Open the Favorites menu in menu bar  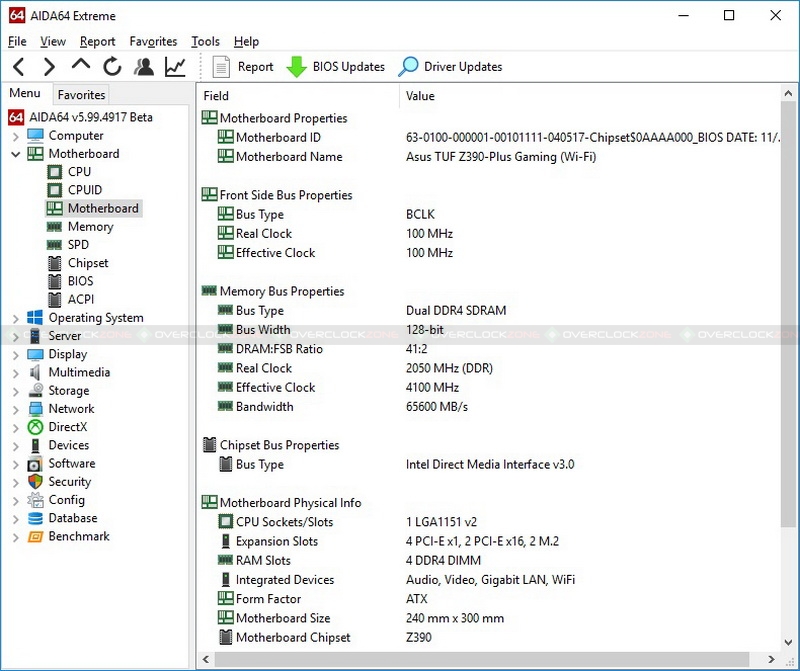153,41
